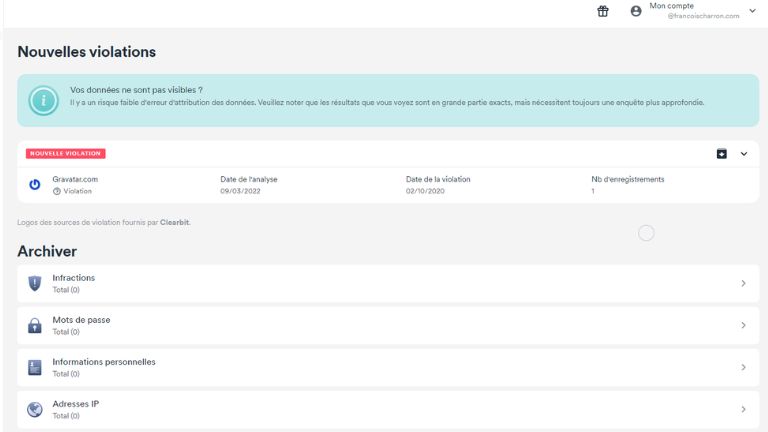Select Nb d'enregistrements value 1
This screenshot has width=768, height=432.
coord(593,191)
